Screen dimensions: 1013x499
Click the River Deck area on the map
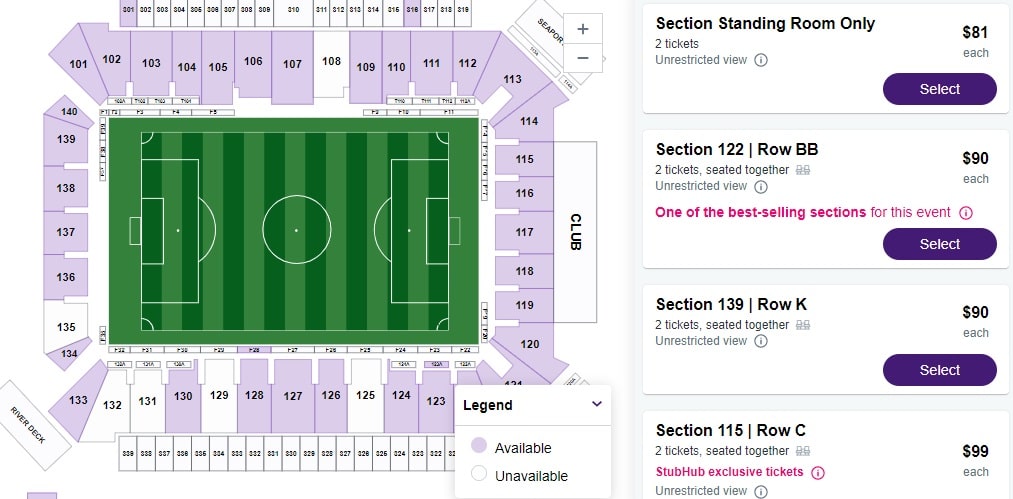(29, 426)
